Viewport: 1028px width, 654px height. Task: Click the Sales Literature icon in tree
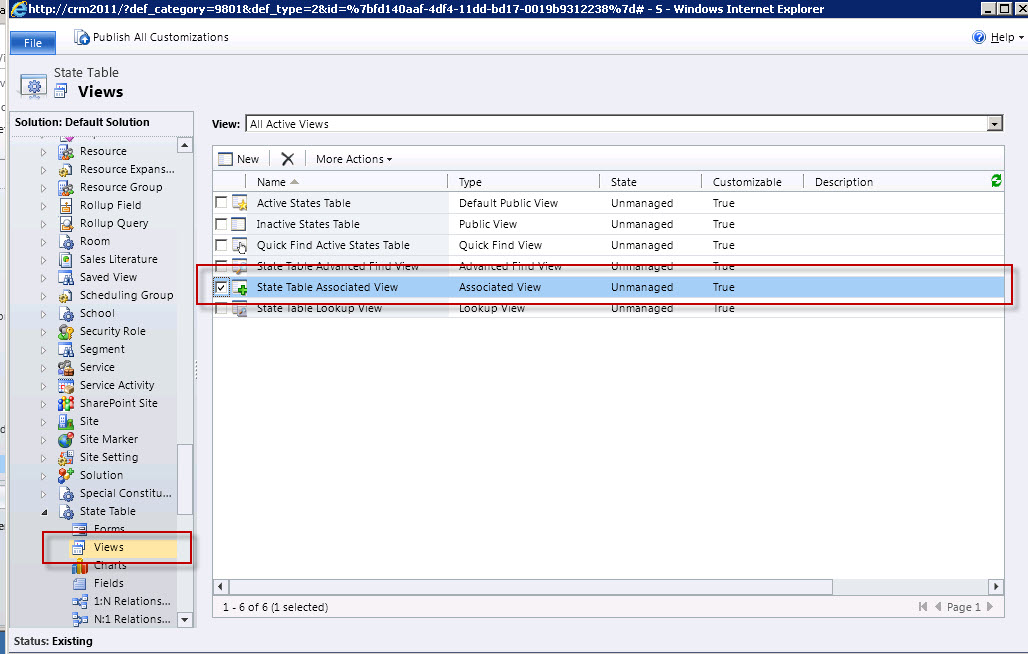coord(66,260)
